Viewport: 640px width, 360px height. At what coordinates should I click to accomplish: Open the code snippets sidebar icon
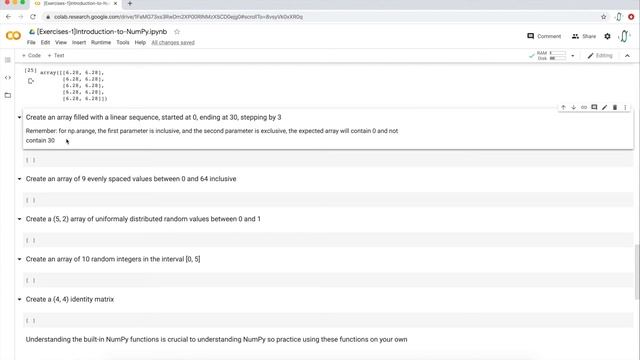point(8,78)
